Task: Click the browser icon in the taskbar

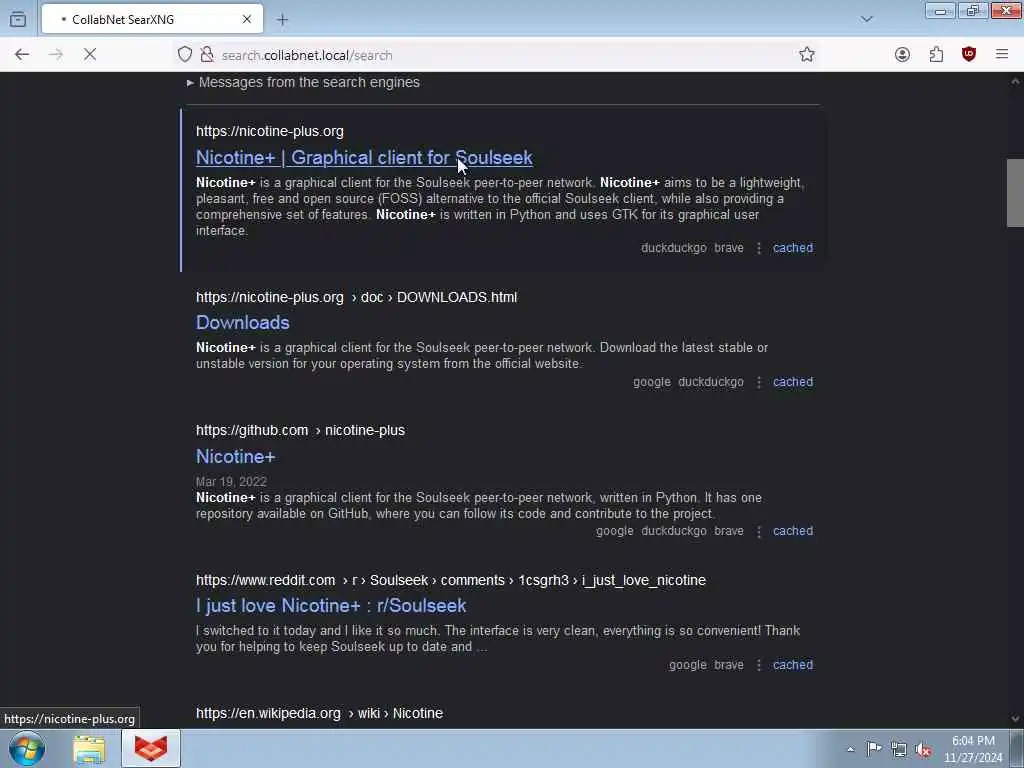Action: (x=151, y=749)
